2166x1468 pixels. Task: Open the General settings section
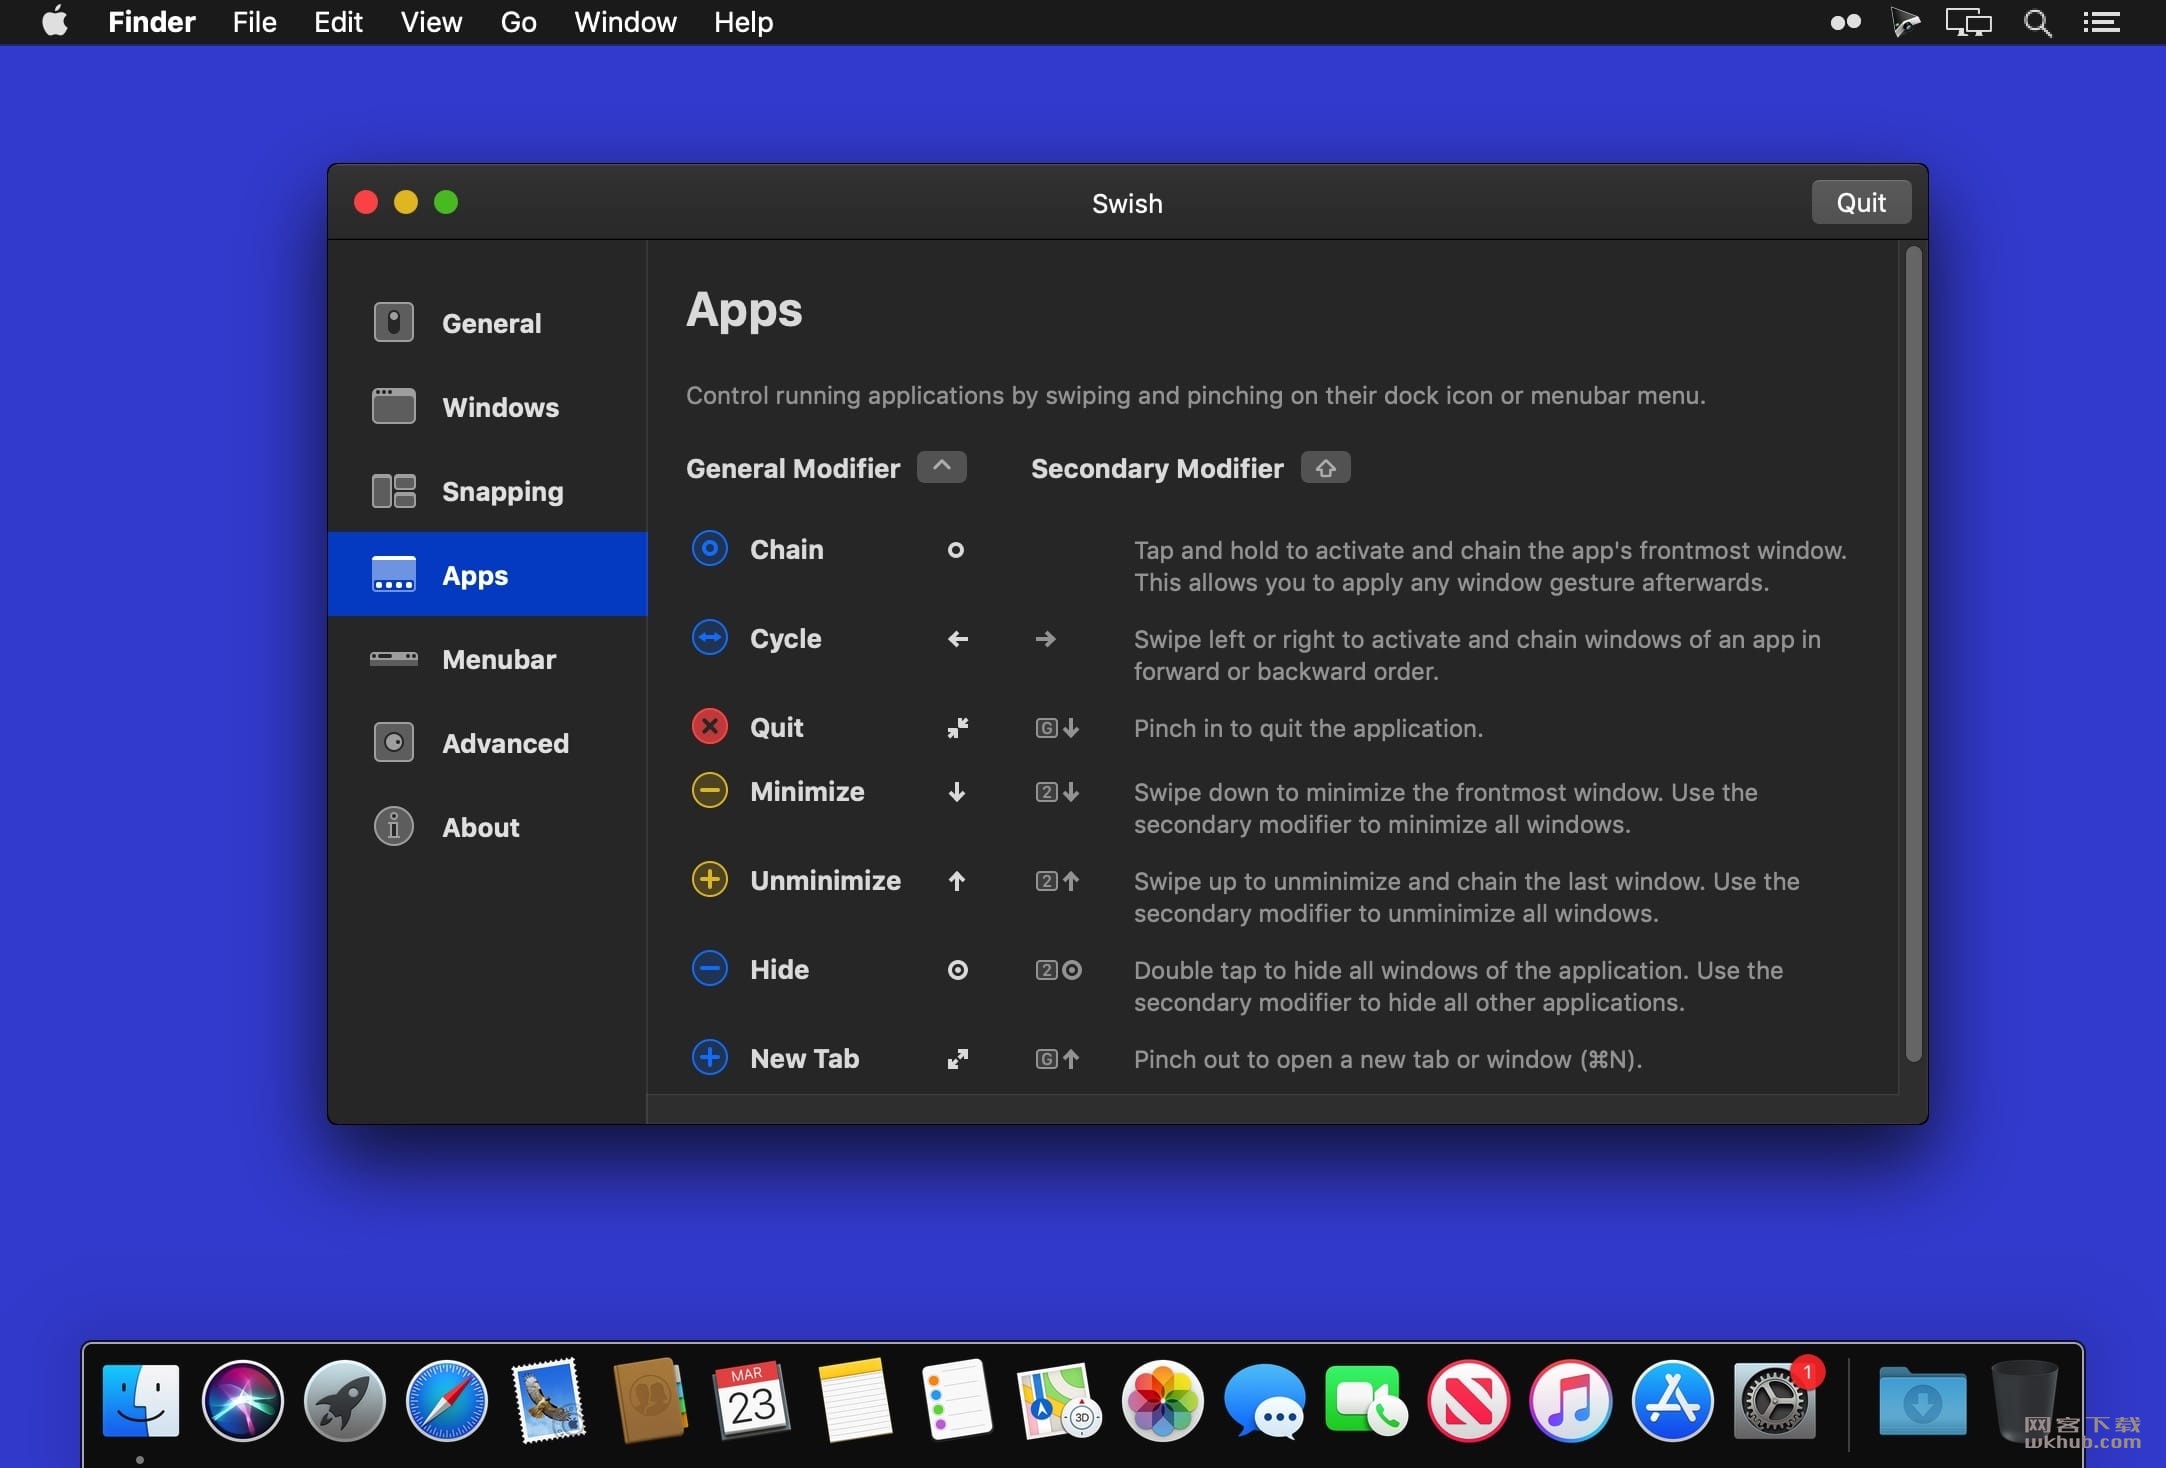click(488, 323)
